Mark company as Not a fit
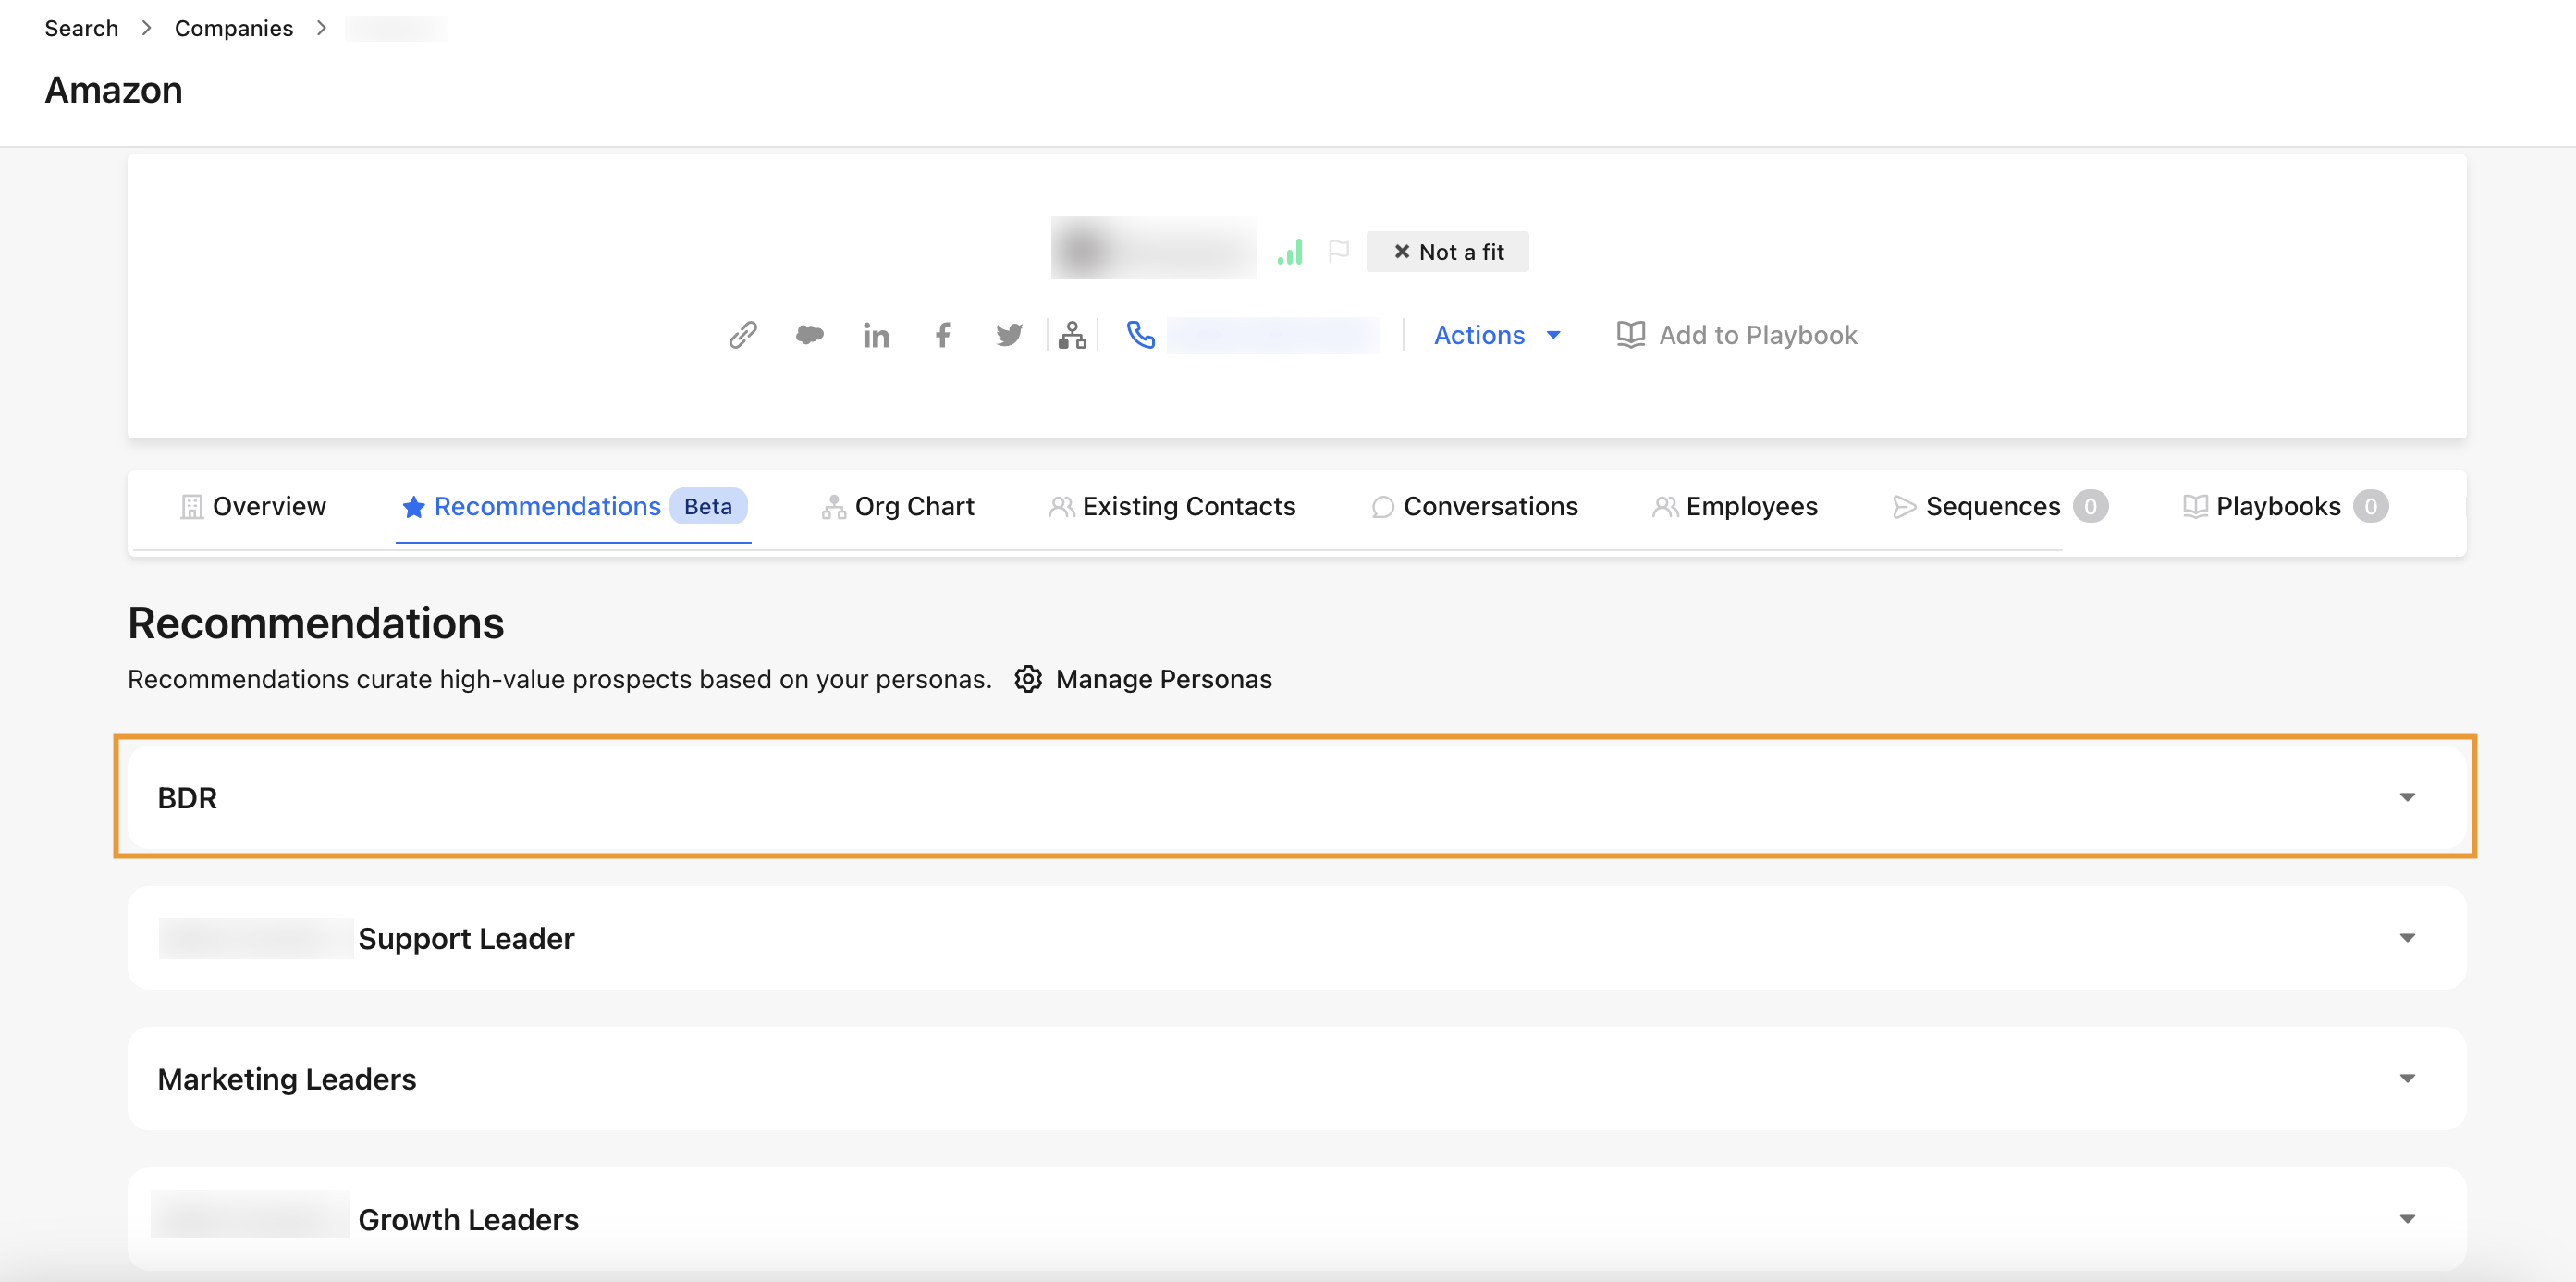This screenshot has height=1282, width=2576. tap(1447, 252)
